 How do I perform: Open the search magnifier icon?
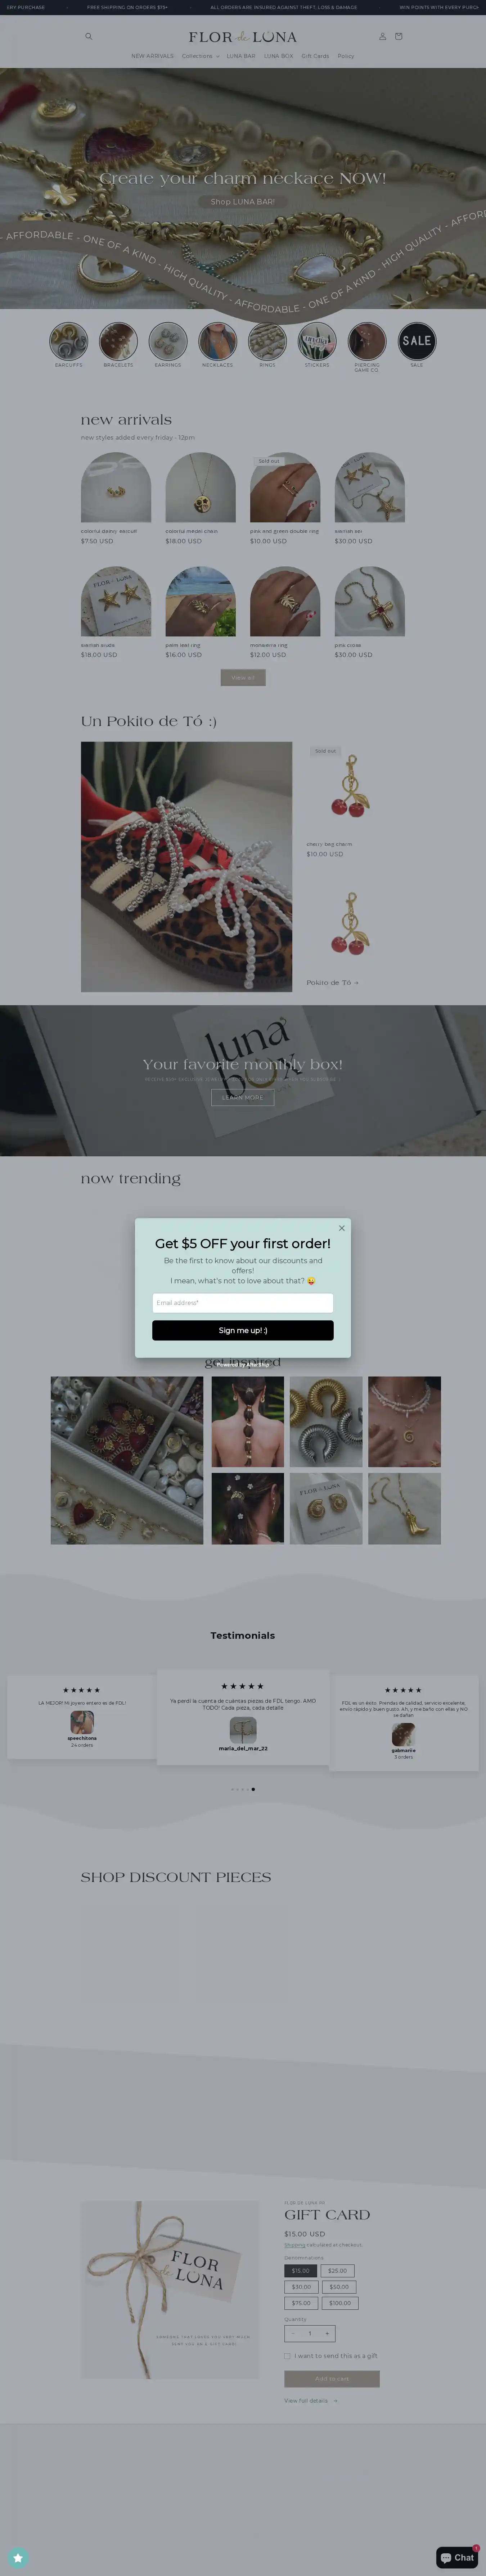[x=88, y=36]
